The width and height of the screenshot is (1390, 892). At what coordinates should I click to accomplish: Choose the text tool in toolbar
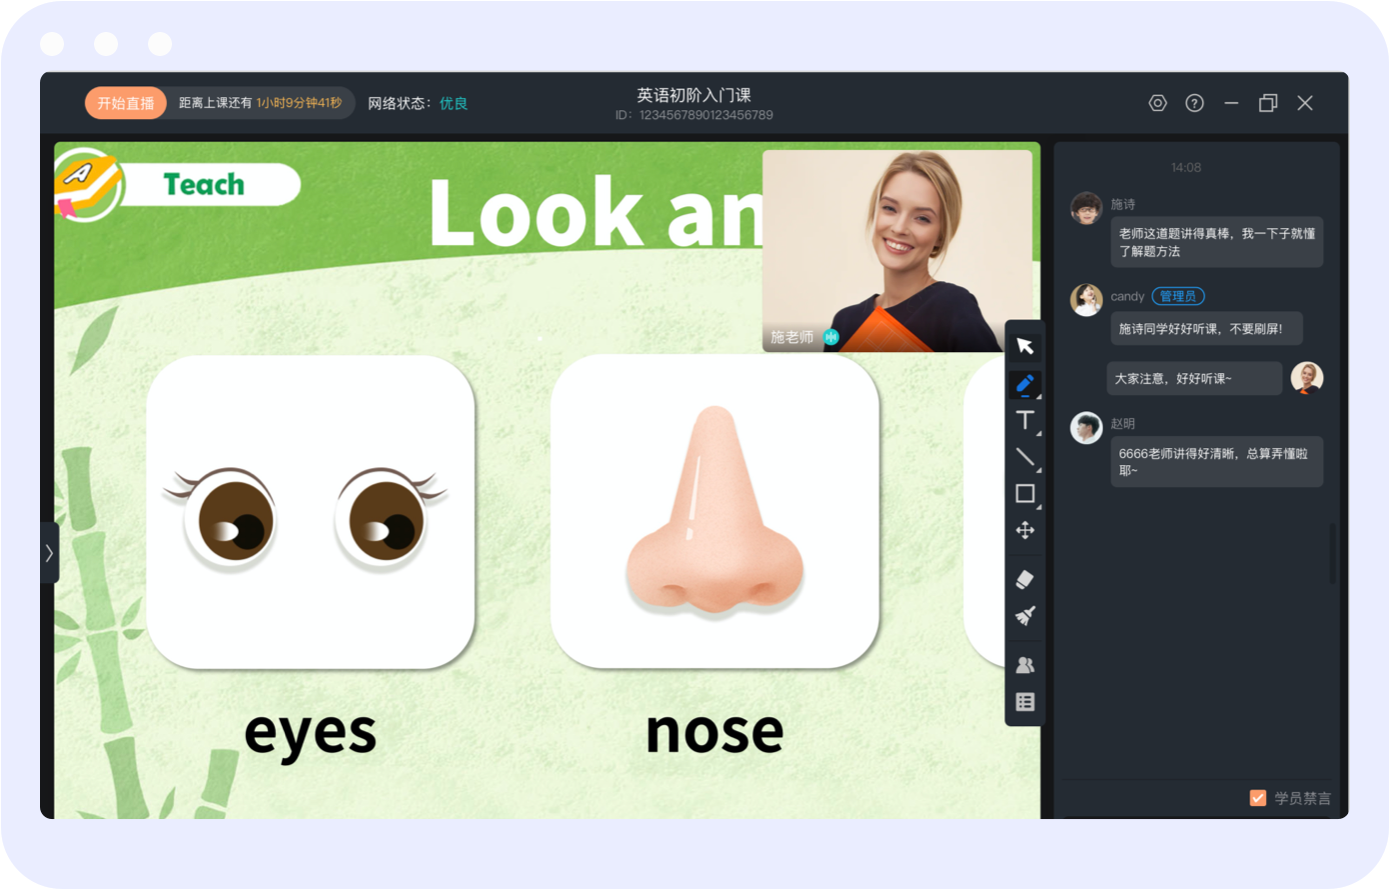tap(1025, 420)
